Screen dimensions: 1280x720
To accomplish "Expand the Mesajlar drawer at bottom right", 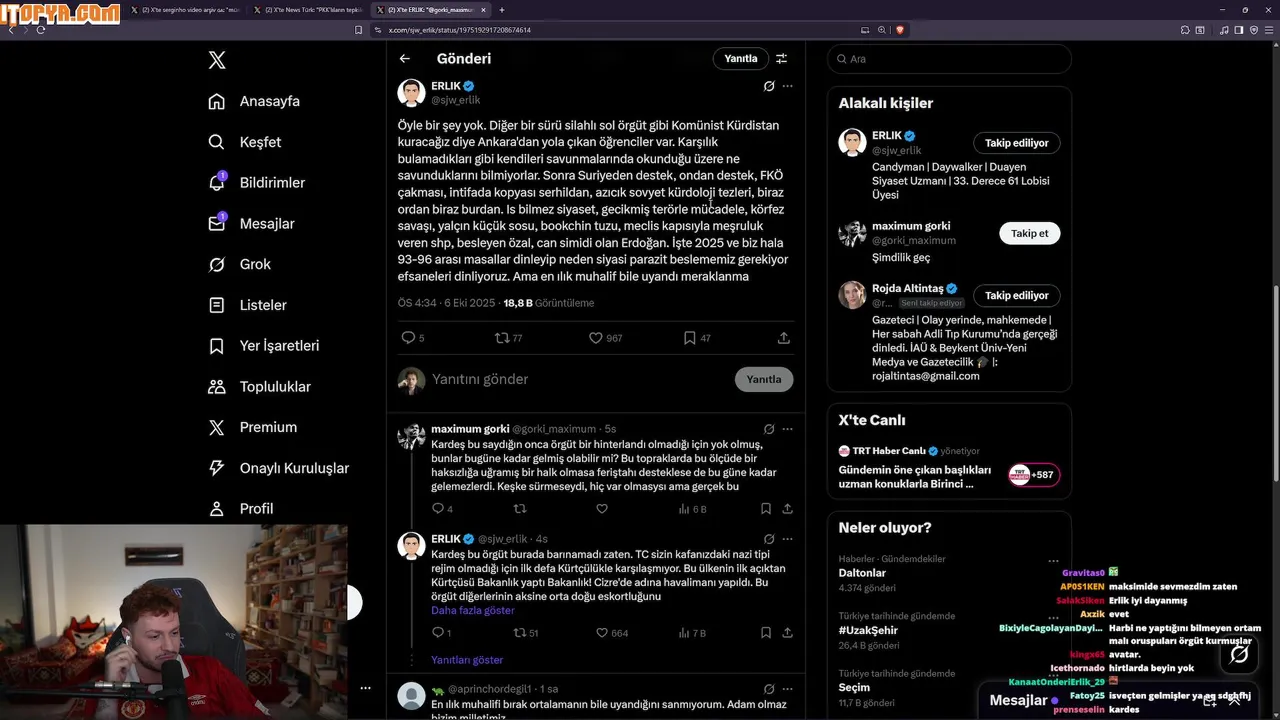I will (1234, 701).
